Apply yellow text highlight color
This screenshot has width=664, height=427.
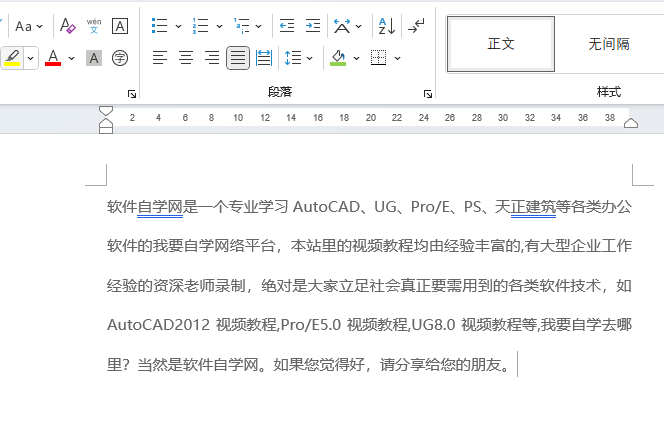coord(12,58)
